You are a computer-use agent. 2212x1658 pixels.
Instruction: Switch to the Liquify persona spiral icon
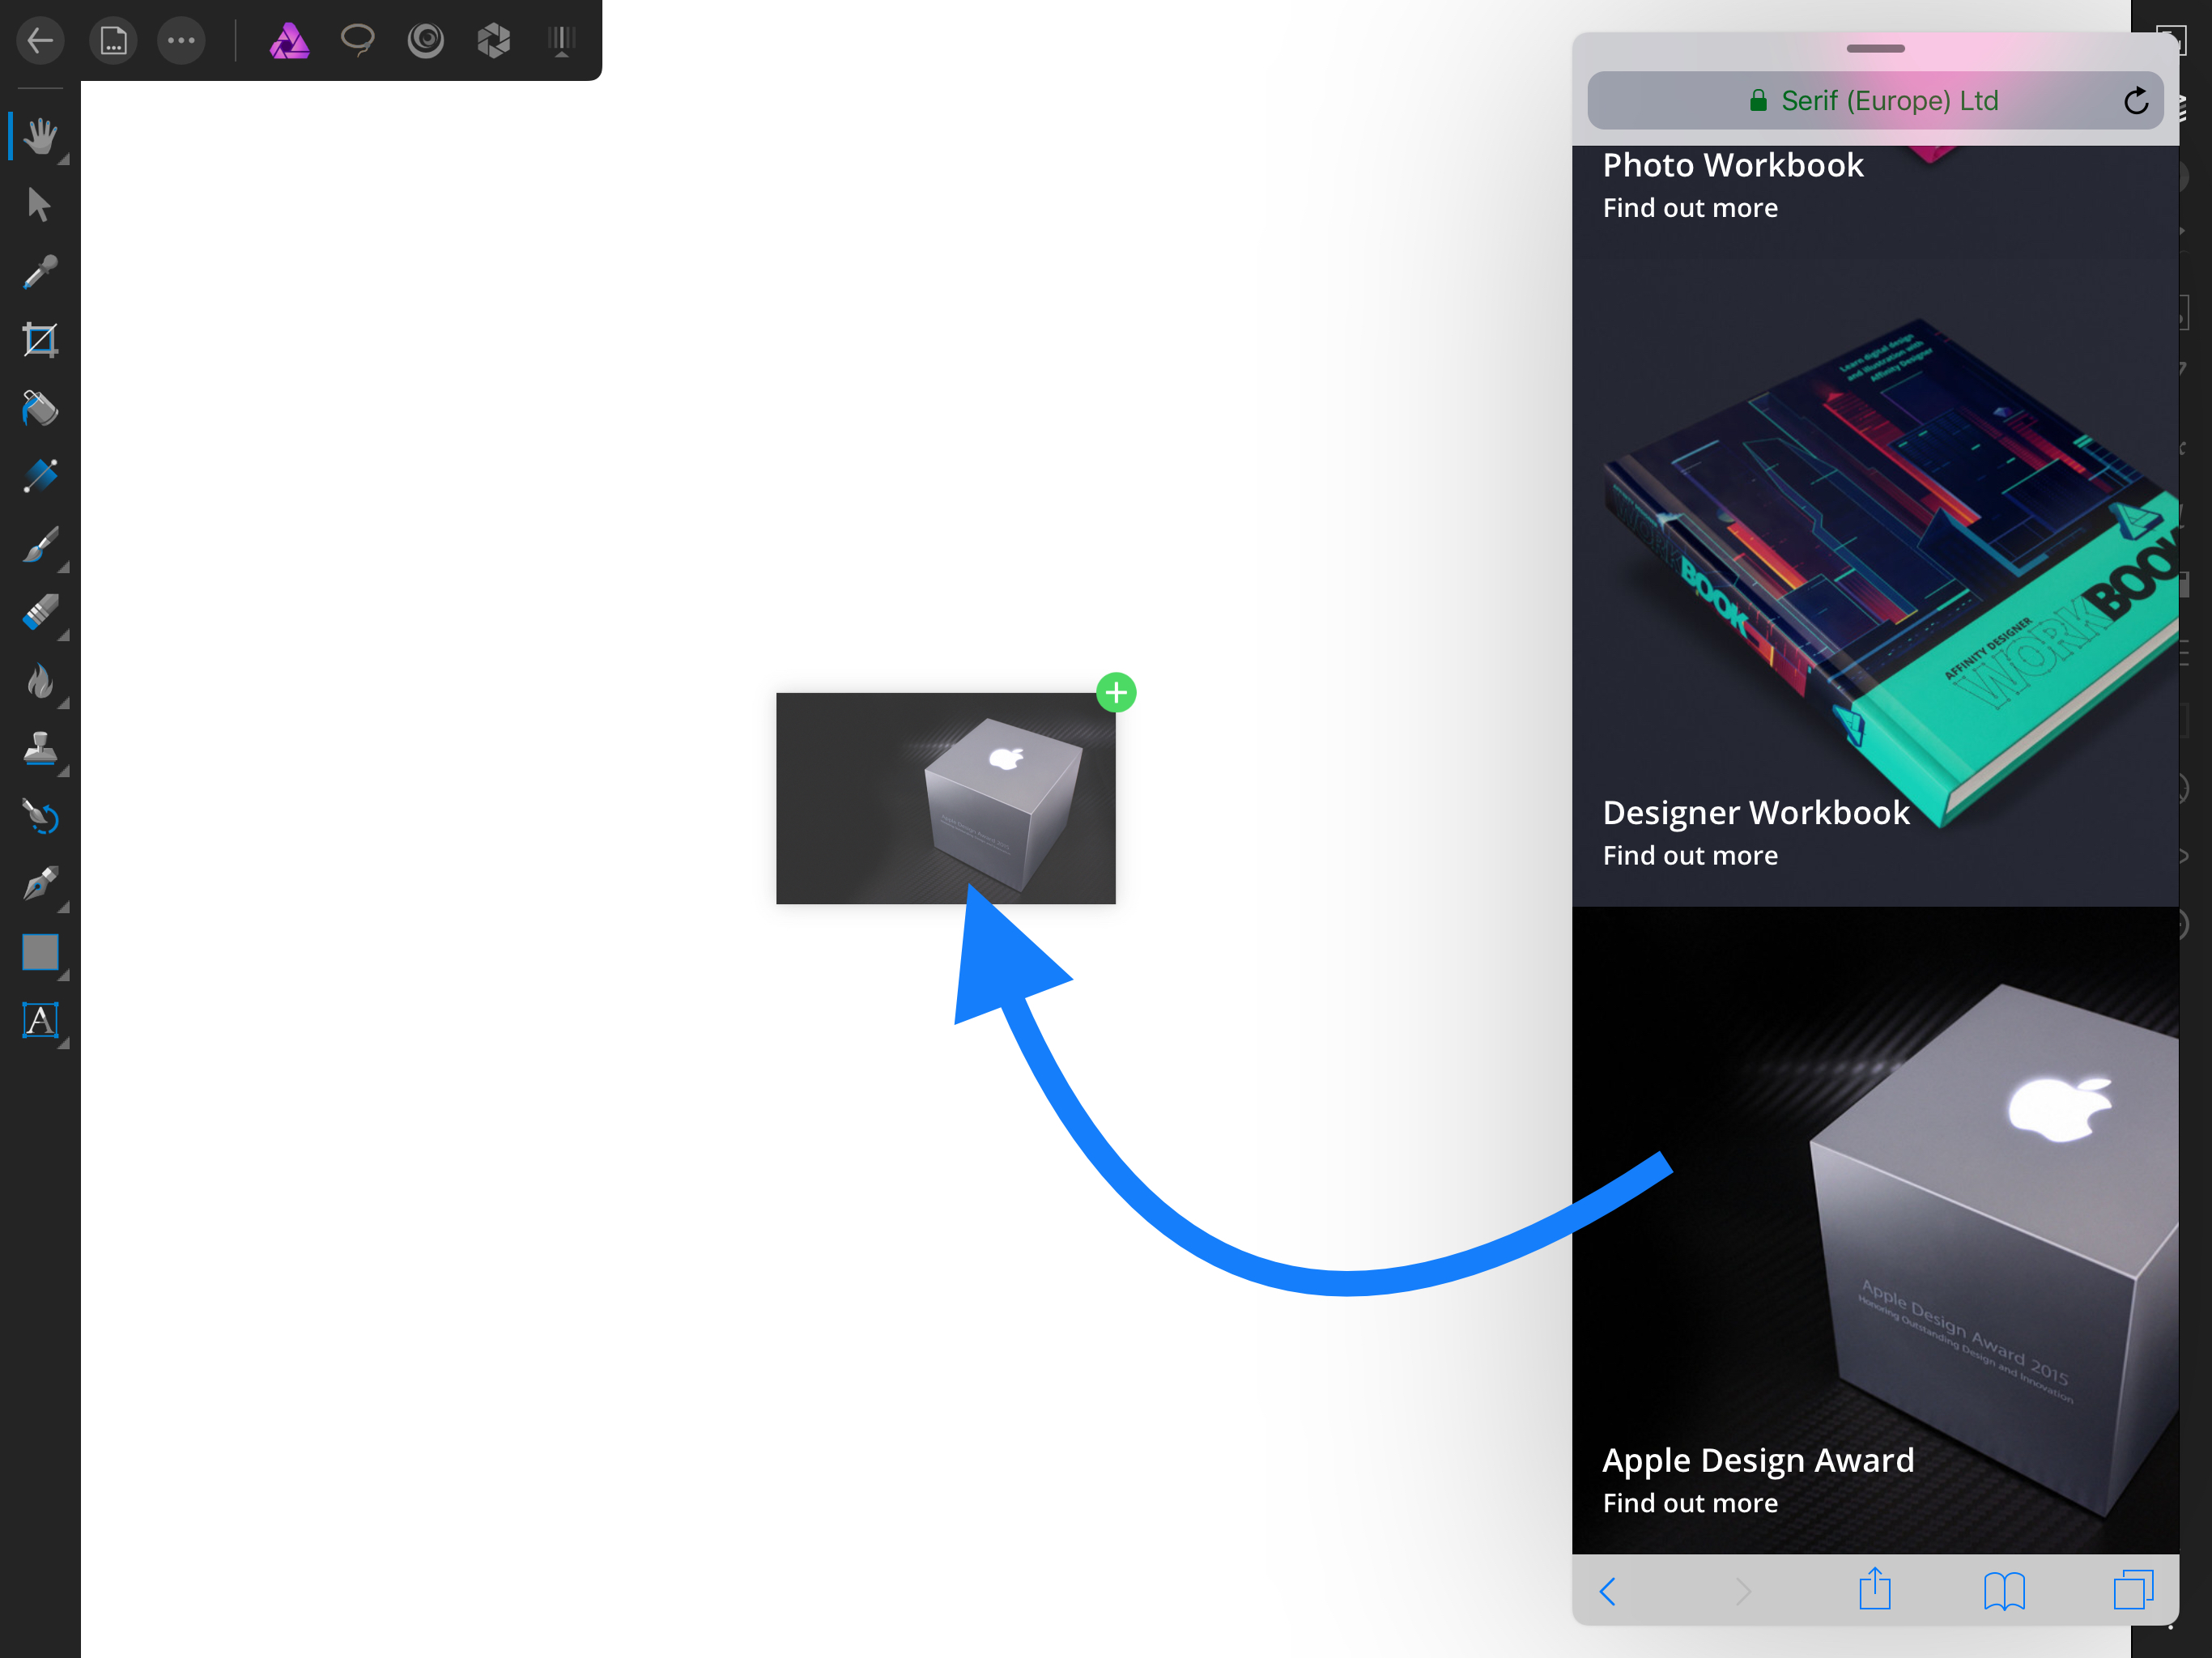click(426, 41)
